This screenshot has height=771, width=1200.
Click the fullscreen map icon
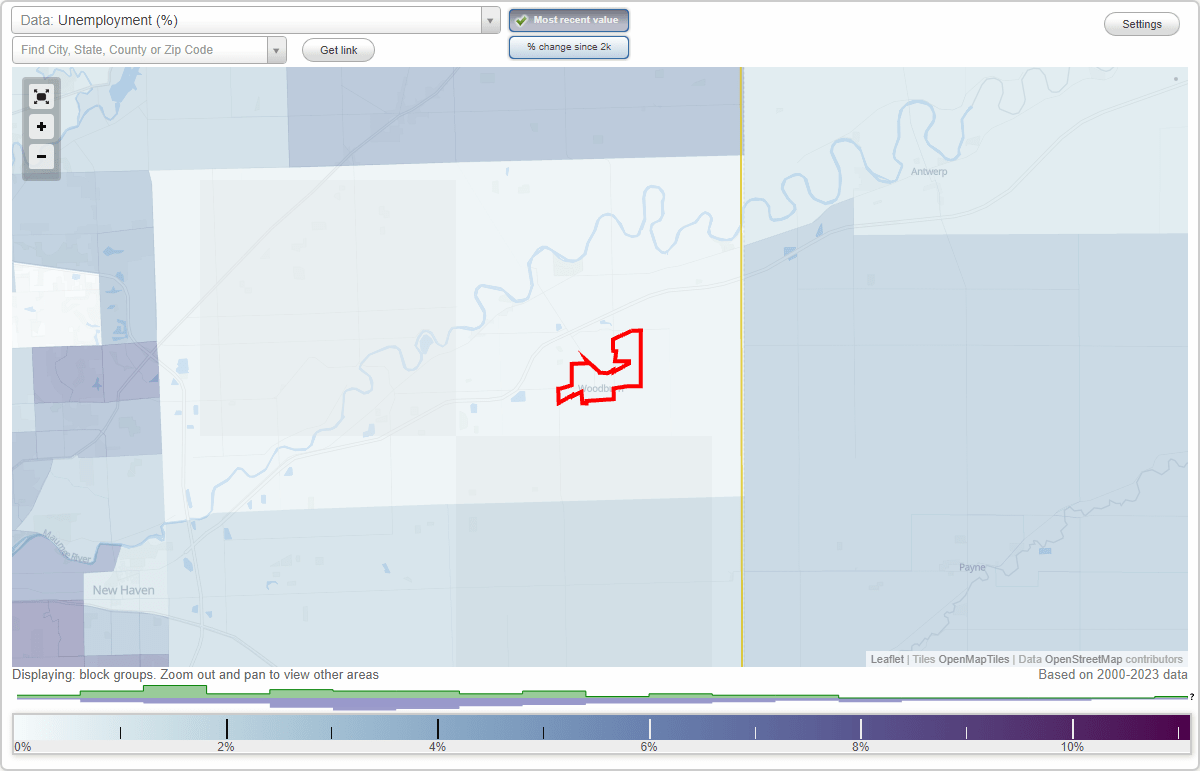[x=41, y=96]
